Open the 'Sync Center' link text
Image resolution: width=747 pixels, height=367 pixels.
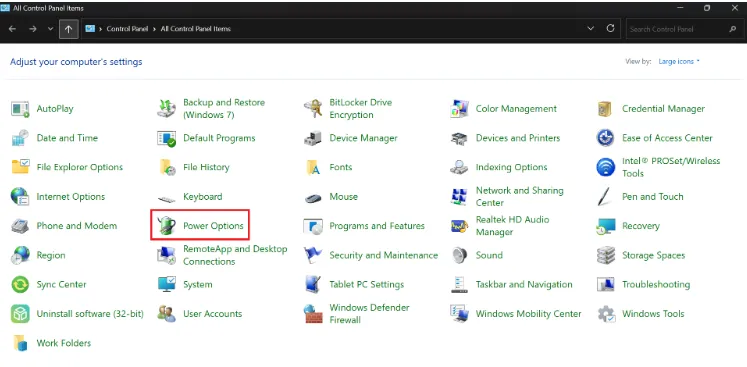(61, 285)
